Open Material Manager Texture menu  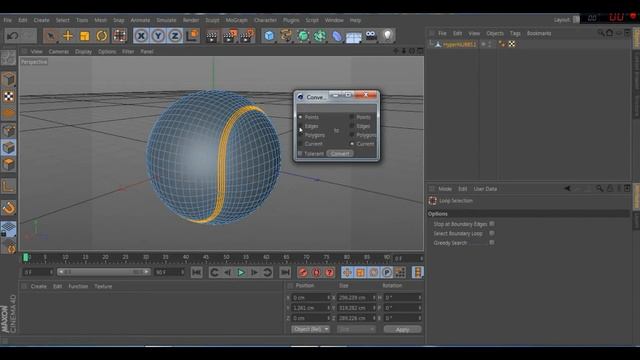[103, 287]
